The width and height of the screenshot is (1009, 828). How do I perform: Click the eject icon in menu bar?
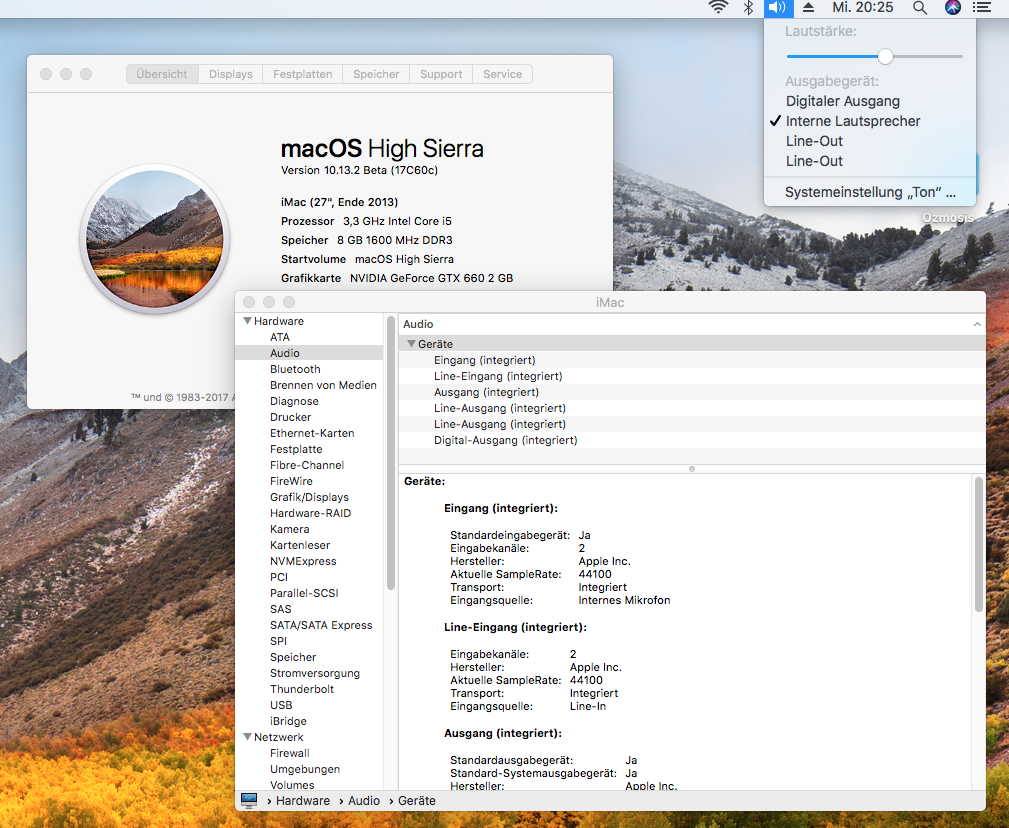tap(808, 7)
